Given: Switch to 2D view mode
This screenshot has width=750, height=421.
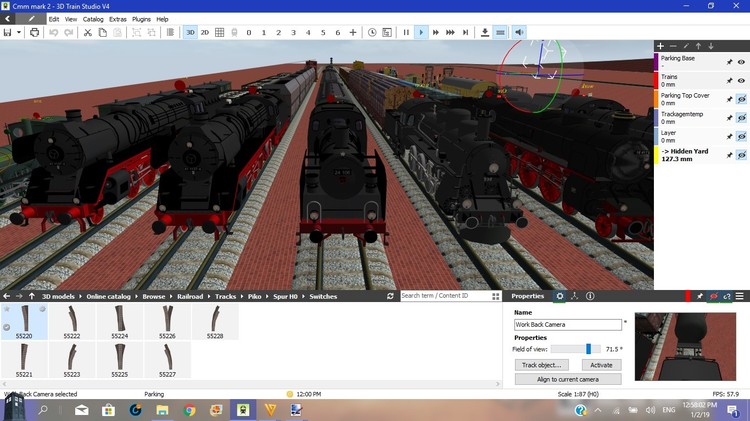Looking at the screenshot, I should tap(205, 33).
